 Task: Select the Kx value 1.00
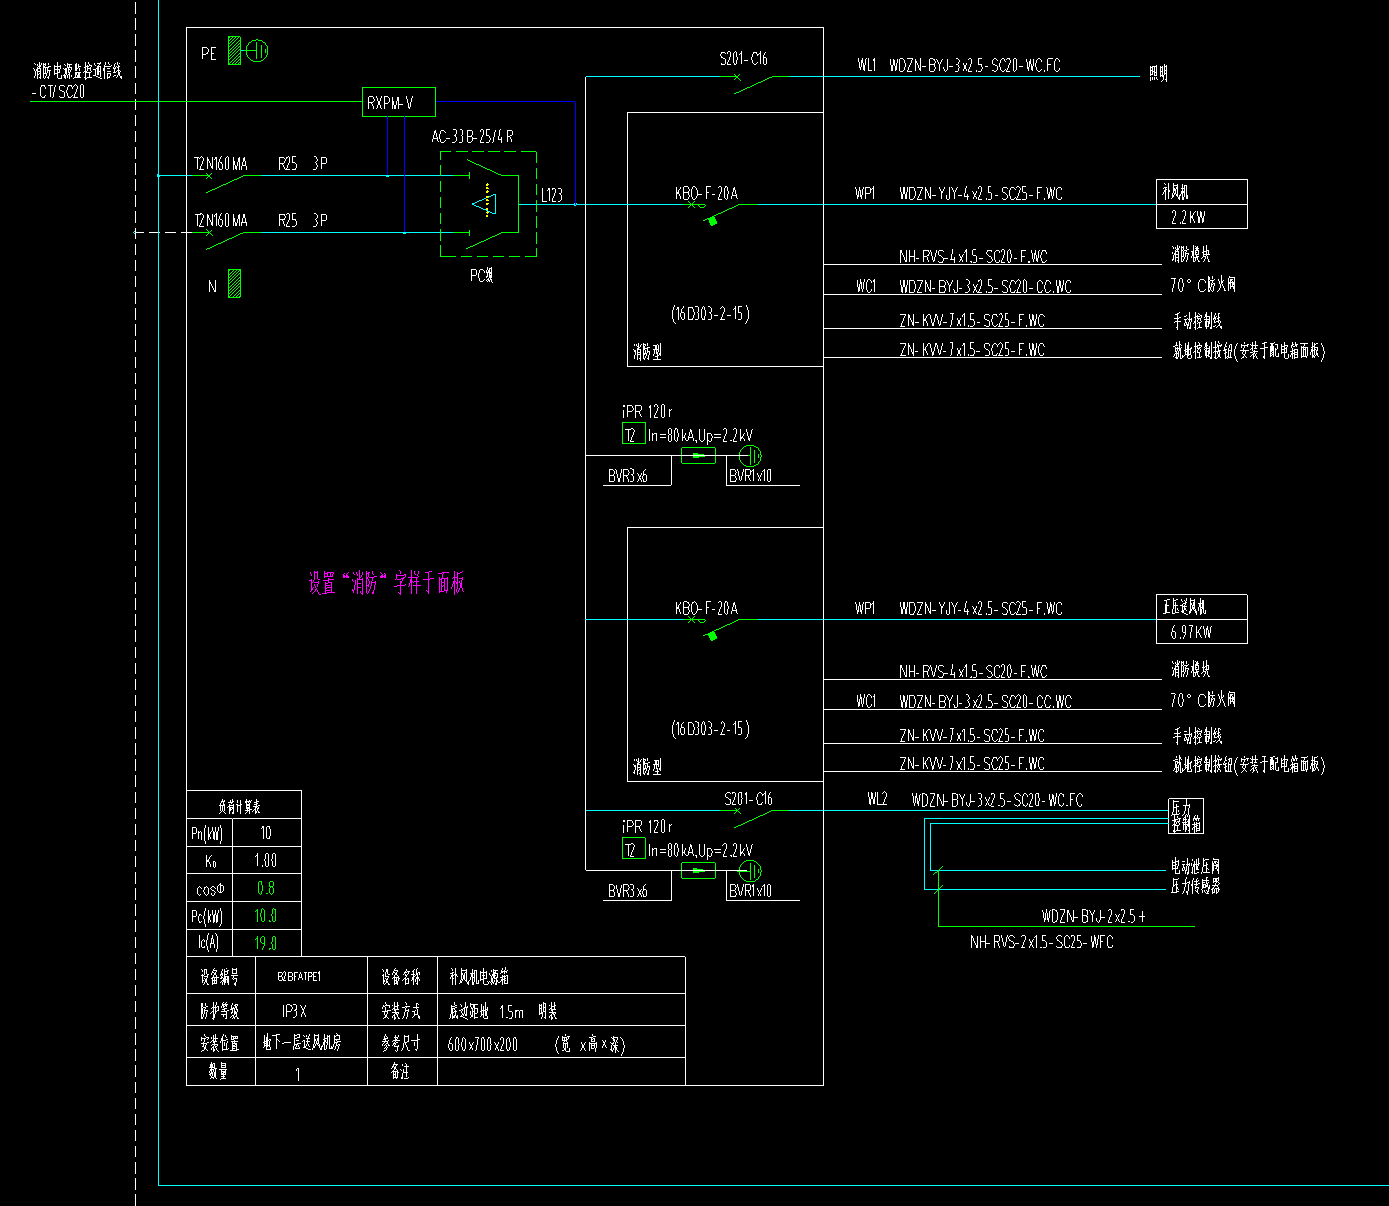(x=266, y=860)
